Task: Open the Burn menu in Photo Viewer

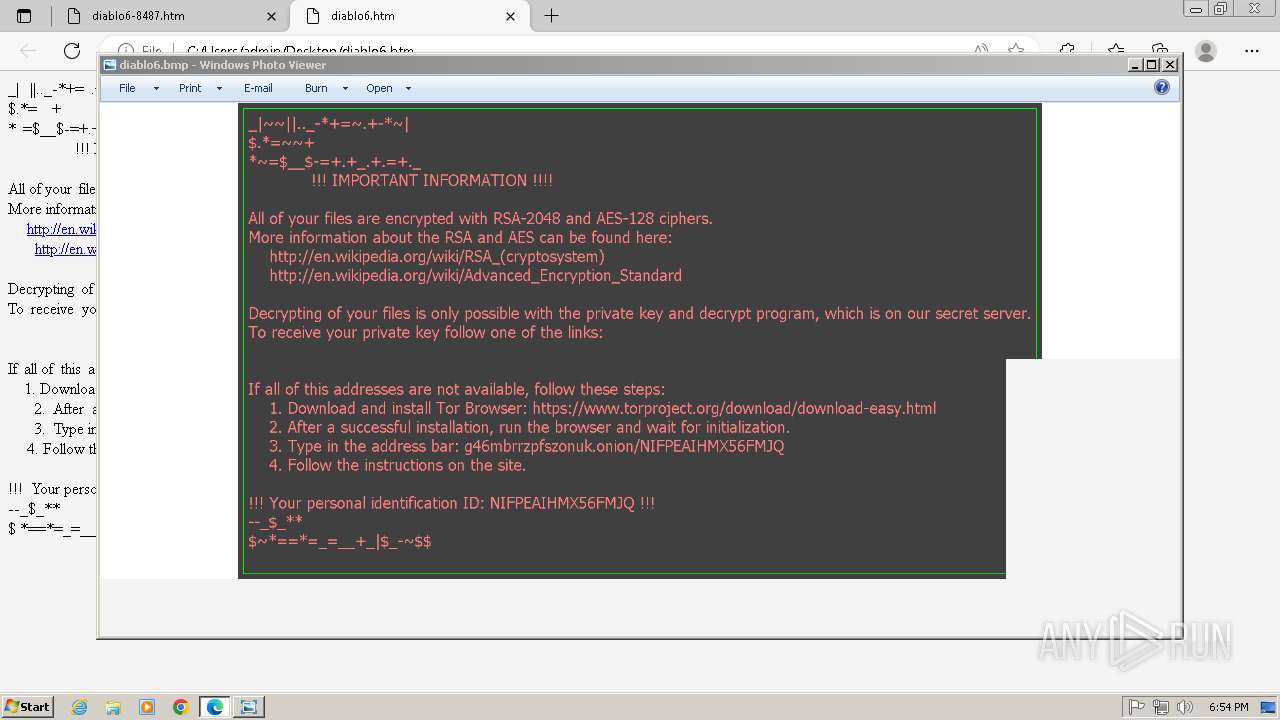Action: click(x=316, y=88)
